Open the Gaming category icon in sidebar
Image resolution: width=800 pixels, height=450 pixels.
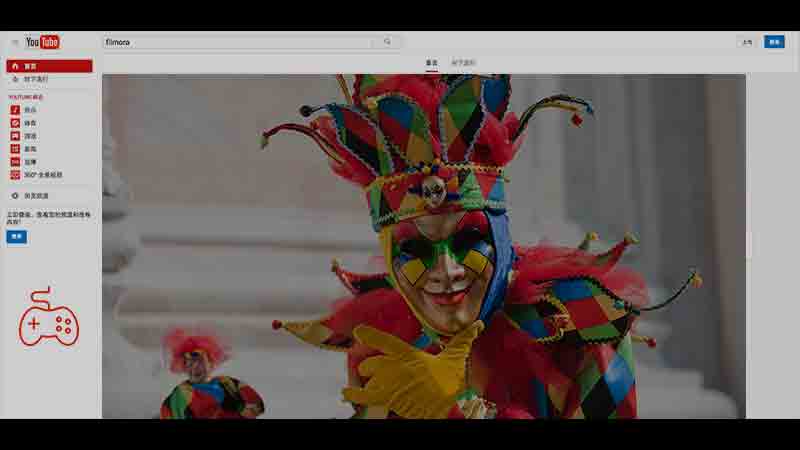pos(15,136)
